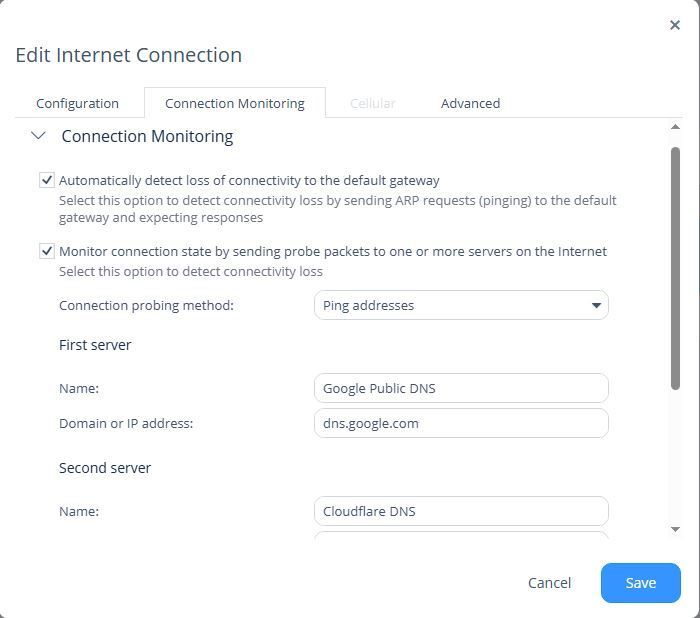Click the scroll up arrow

(x=675, y=128)
